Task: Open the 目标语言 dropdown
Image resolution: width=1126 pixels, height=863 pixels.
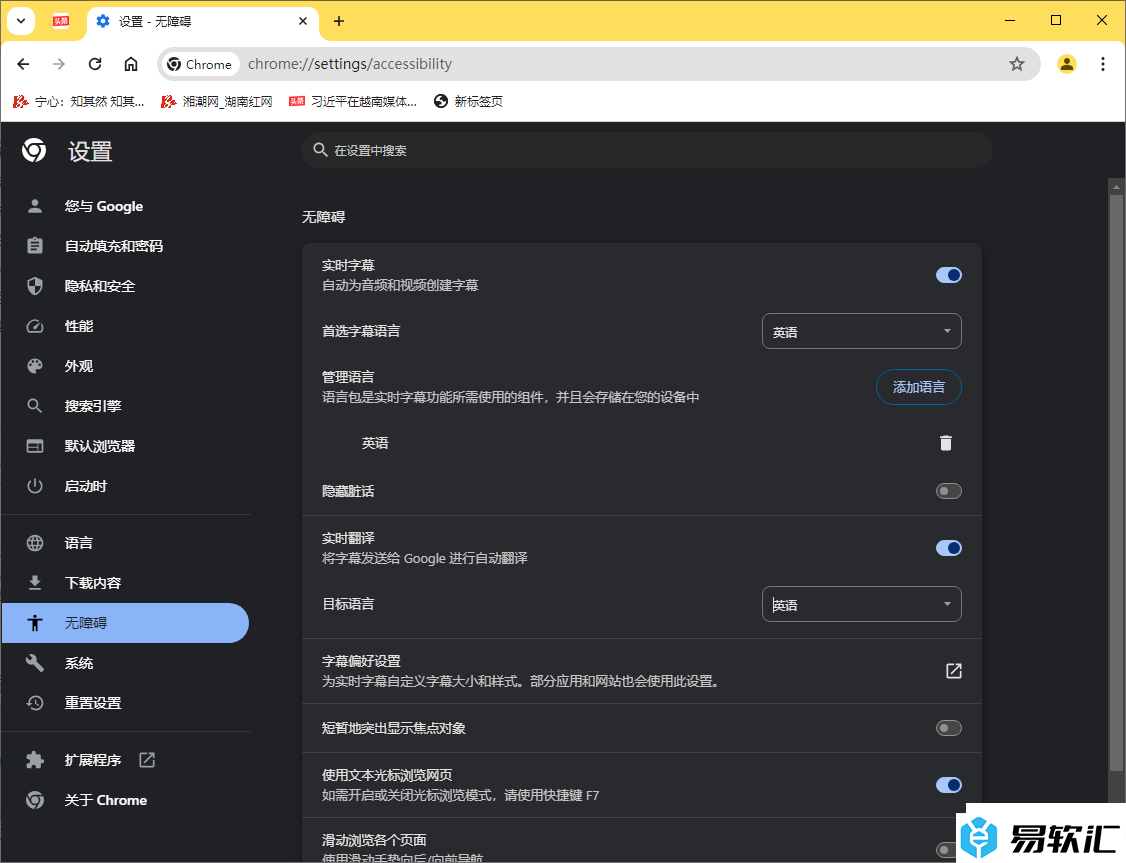Action: (861, 604)
